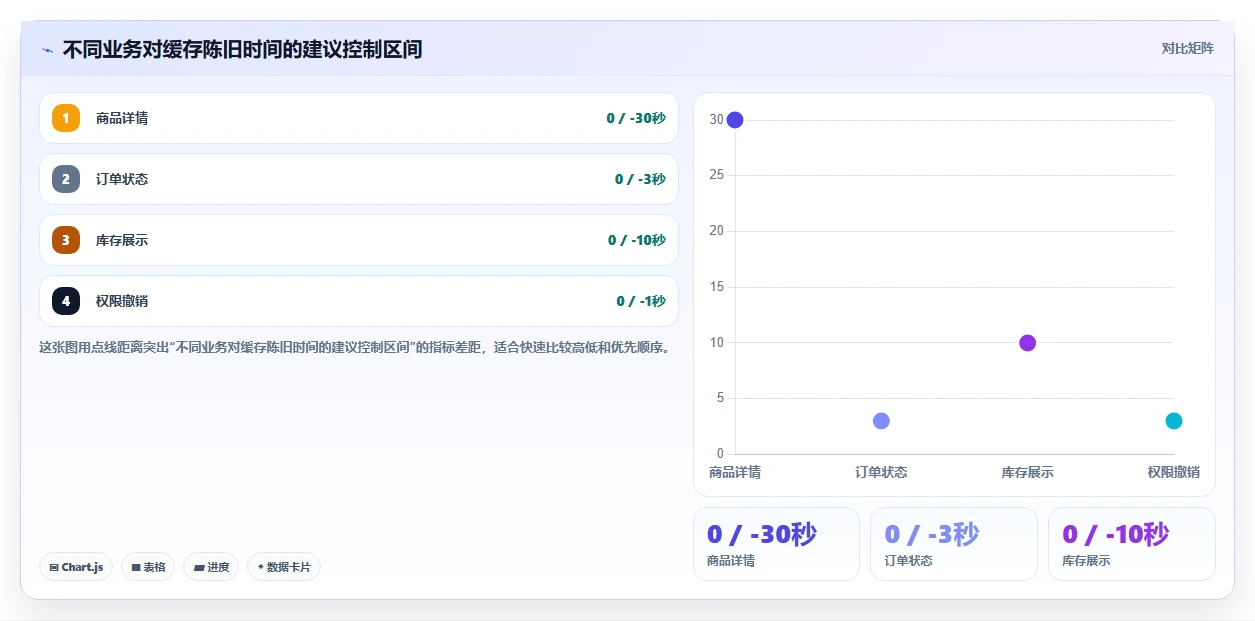
Task: Click the y-axis tick label 15
Action: 716,287
